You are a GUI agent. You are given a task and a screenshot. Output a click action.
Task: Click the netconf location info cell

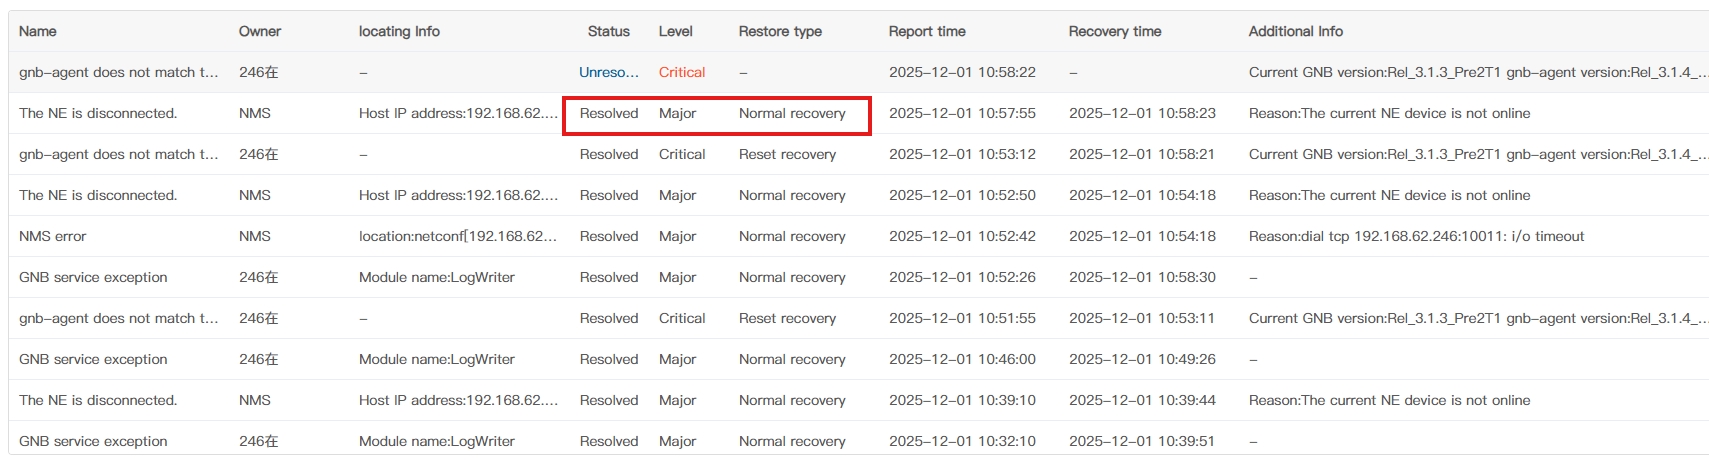coord(458,236)
